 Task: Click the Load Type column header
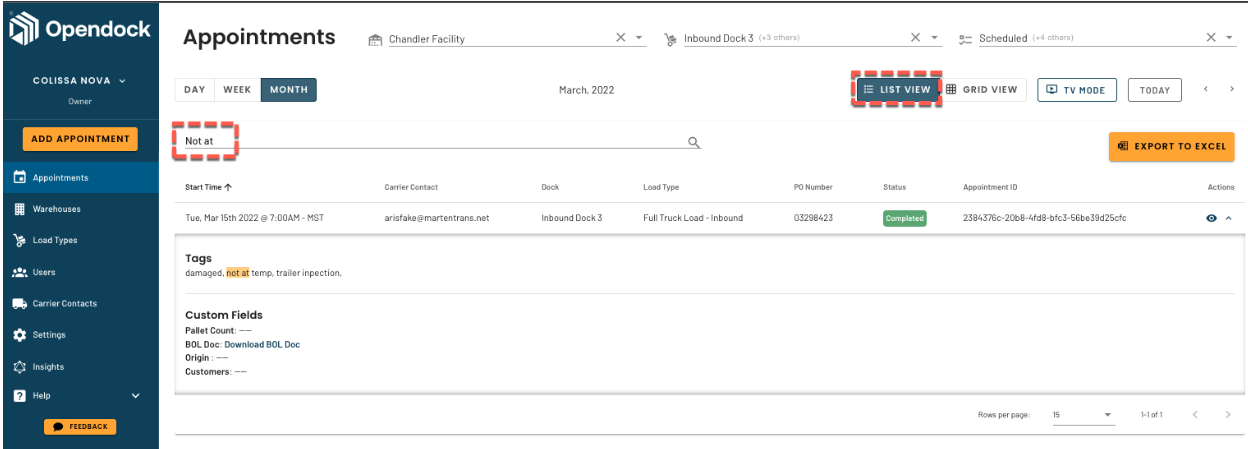click(661, 187)
